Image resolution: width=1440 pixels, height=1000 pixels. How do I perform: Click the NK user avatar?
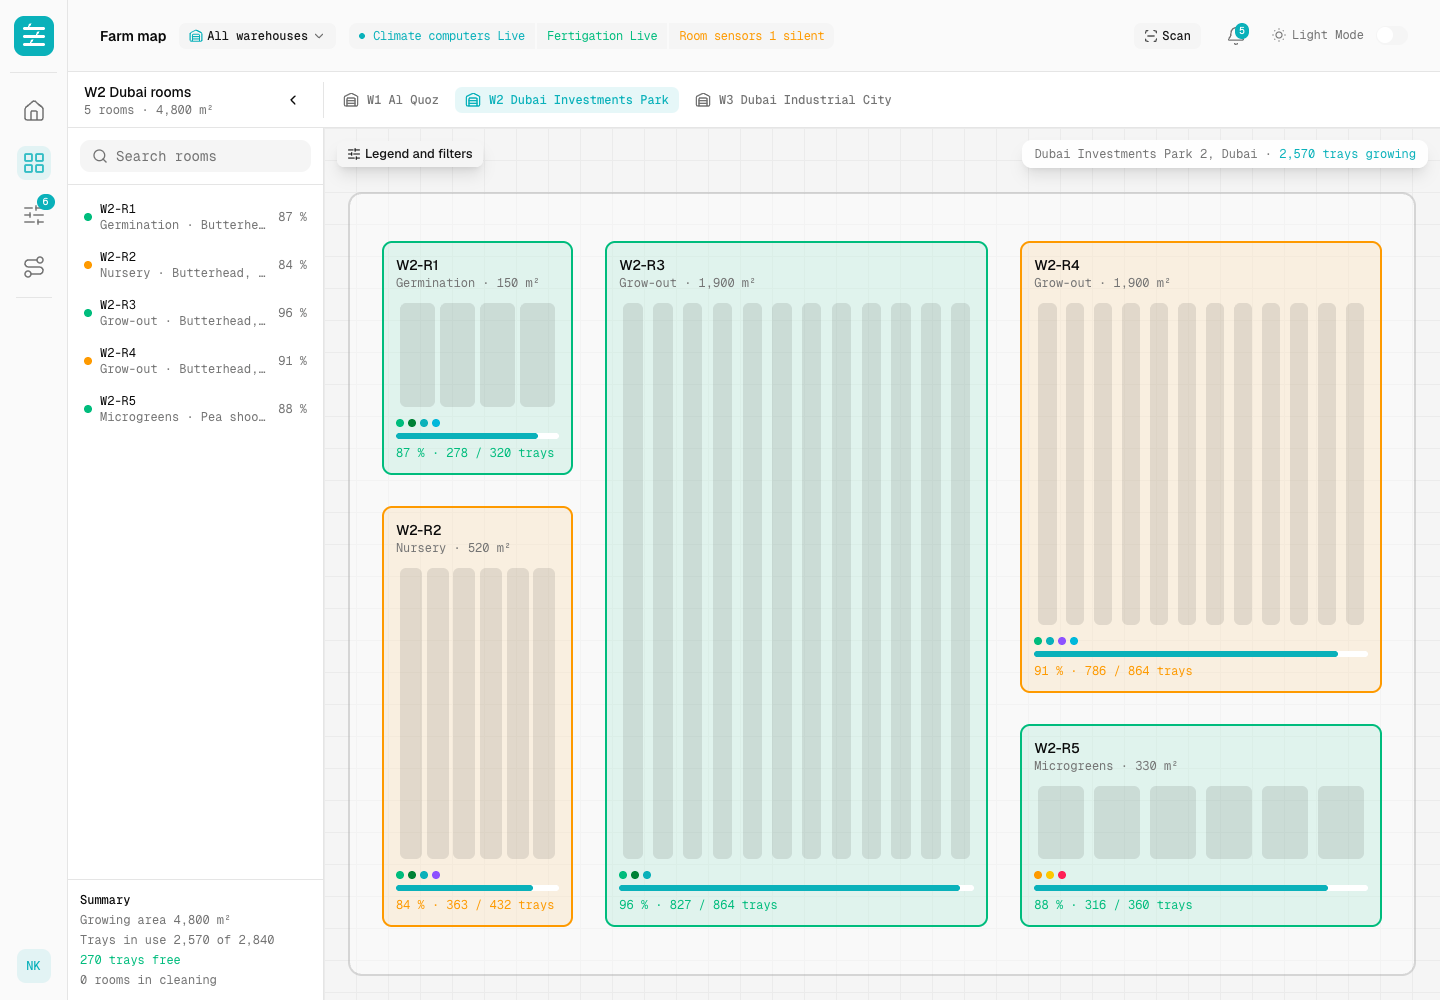pyautogui.click(x=34, y=966)
